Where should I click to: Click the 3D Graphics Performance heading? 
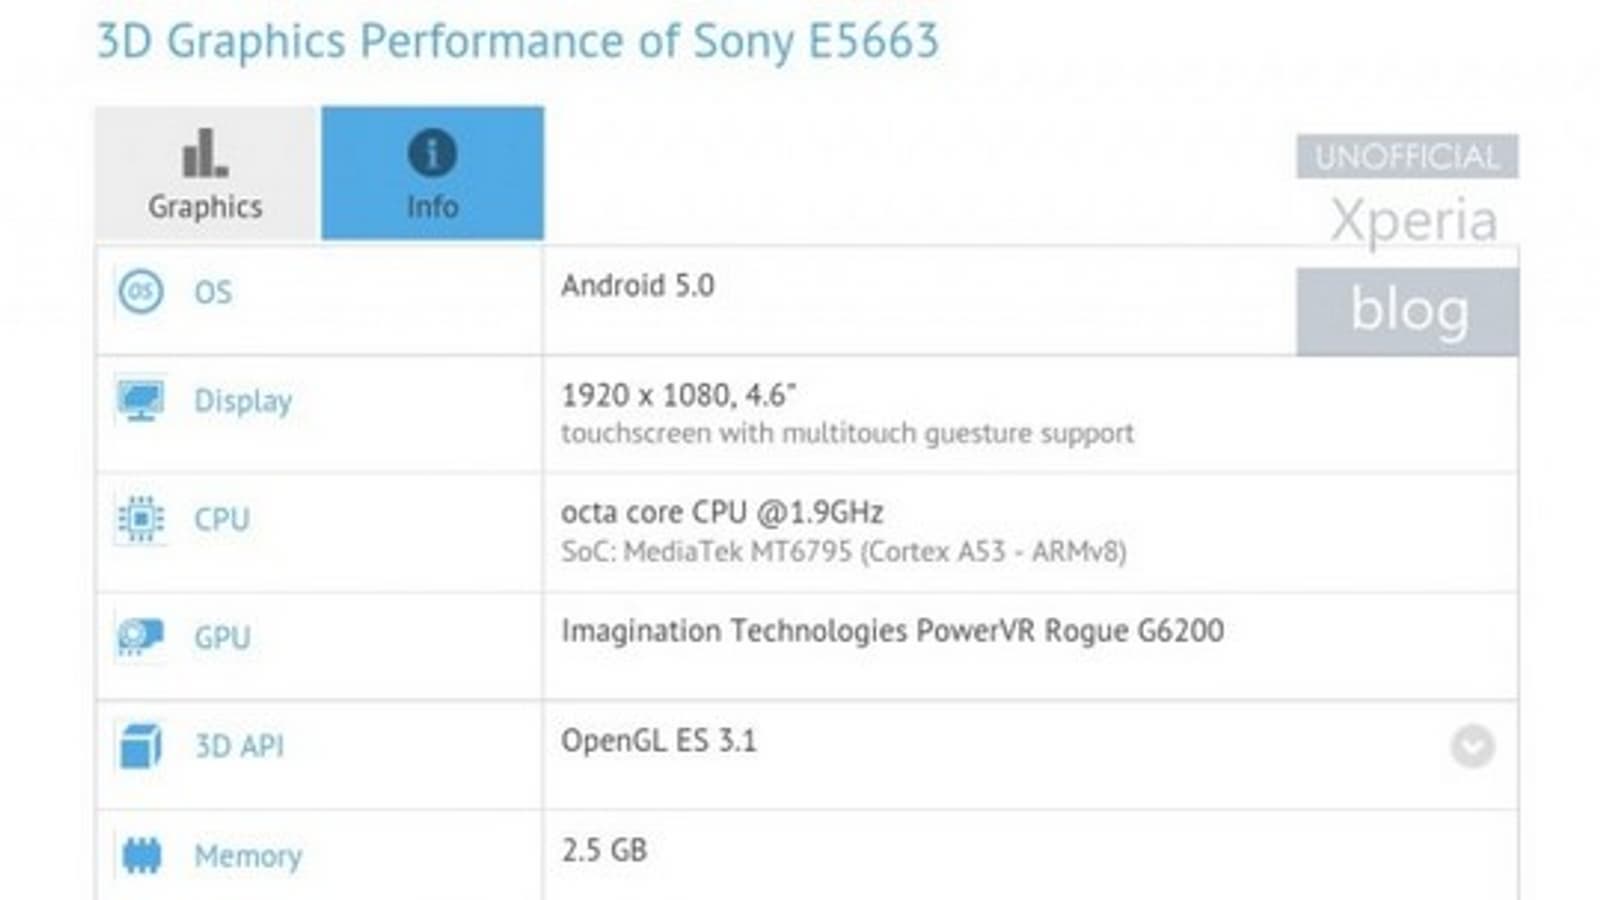click(517, 42)
